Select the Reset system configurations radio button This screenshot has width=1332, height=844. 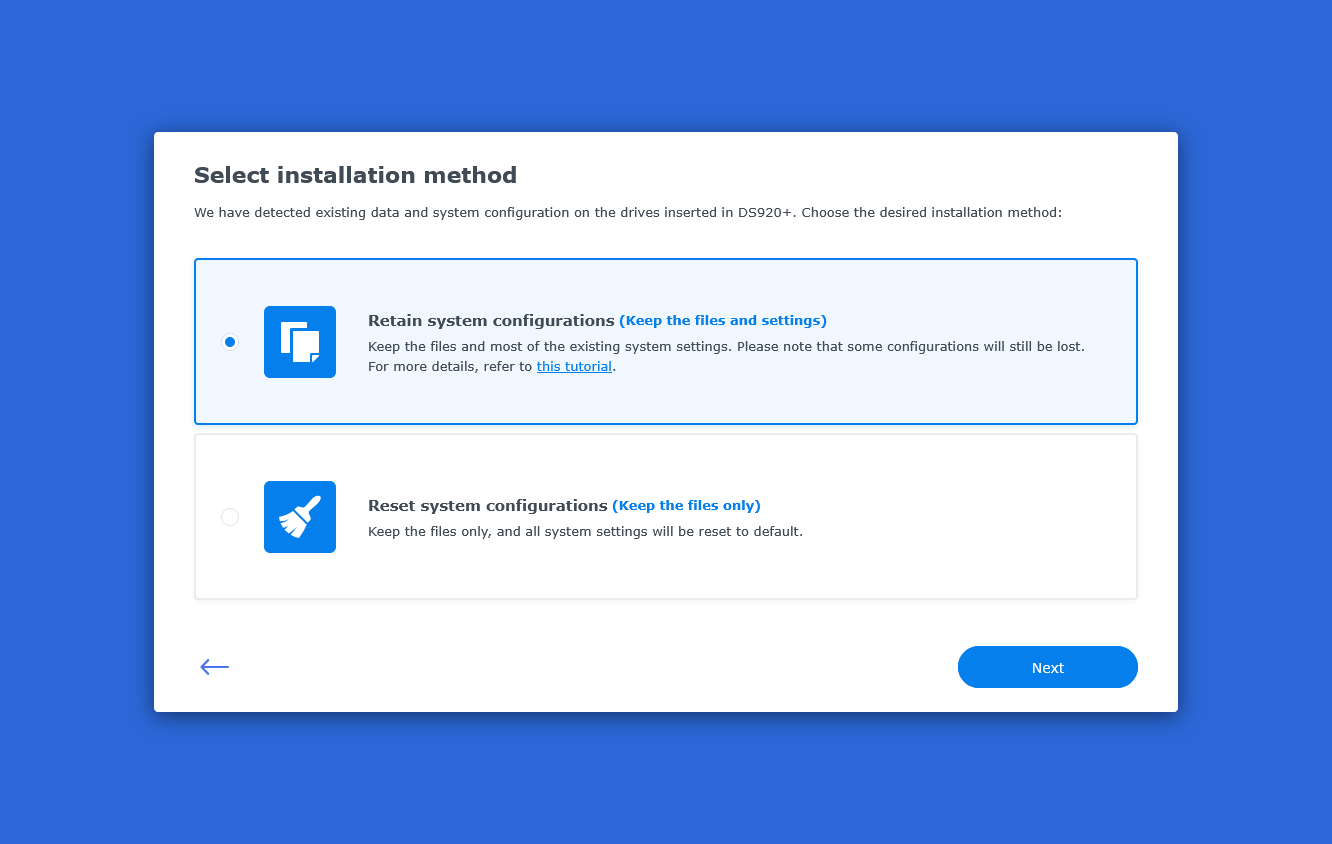click(x=230, y=517)
